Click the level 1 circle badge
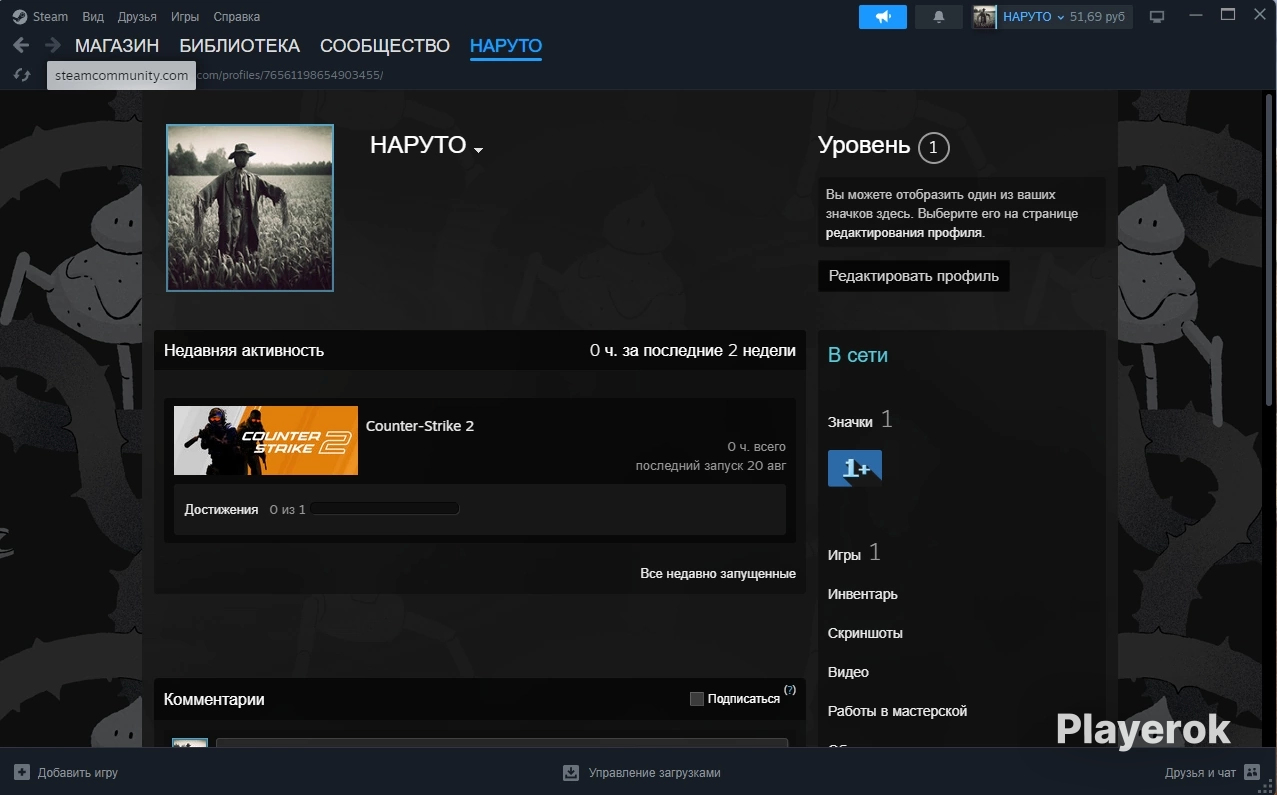 click(x=933, y=148)
